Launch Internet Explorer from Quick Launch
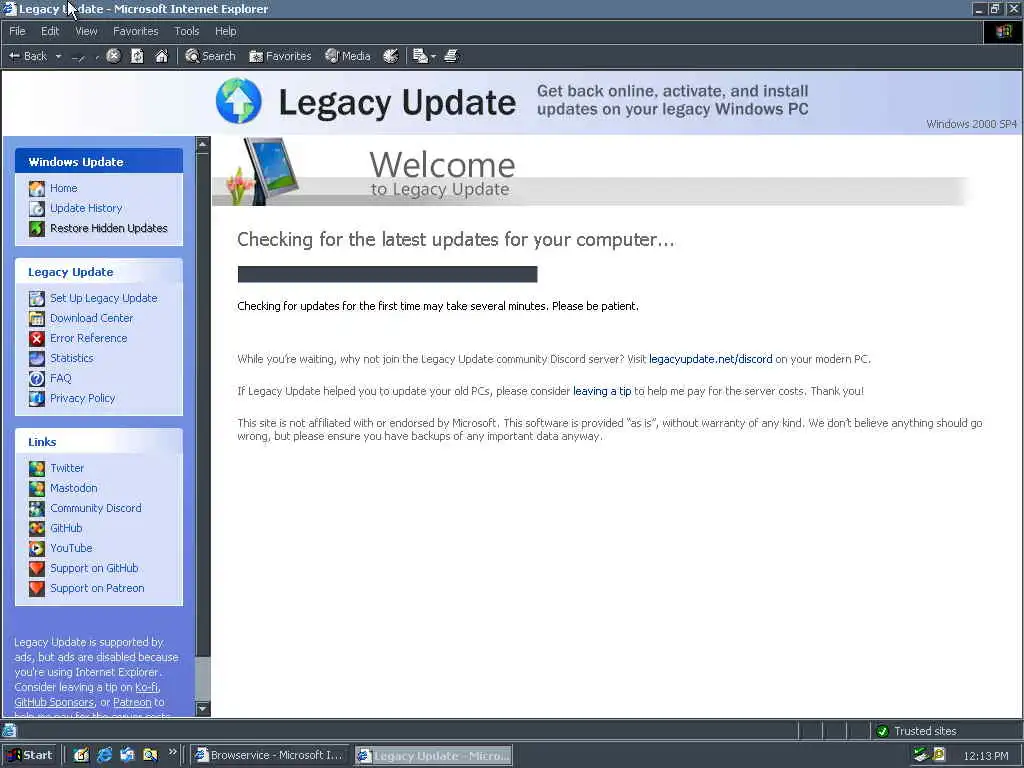 pos(104,755)
